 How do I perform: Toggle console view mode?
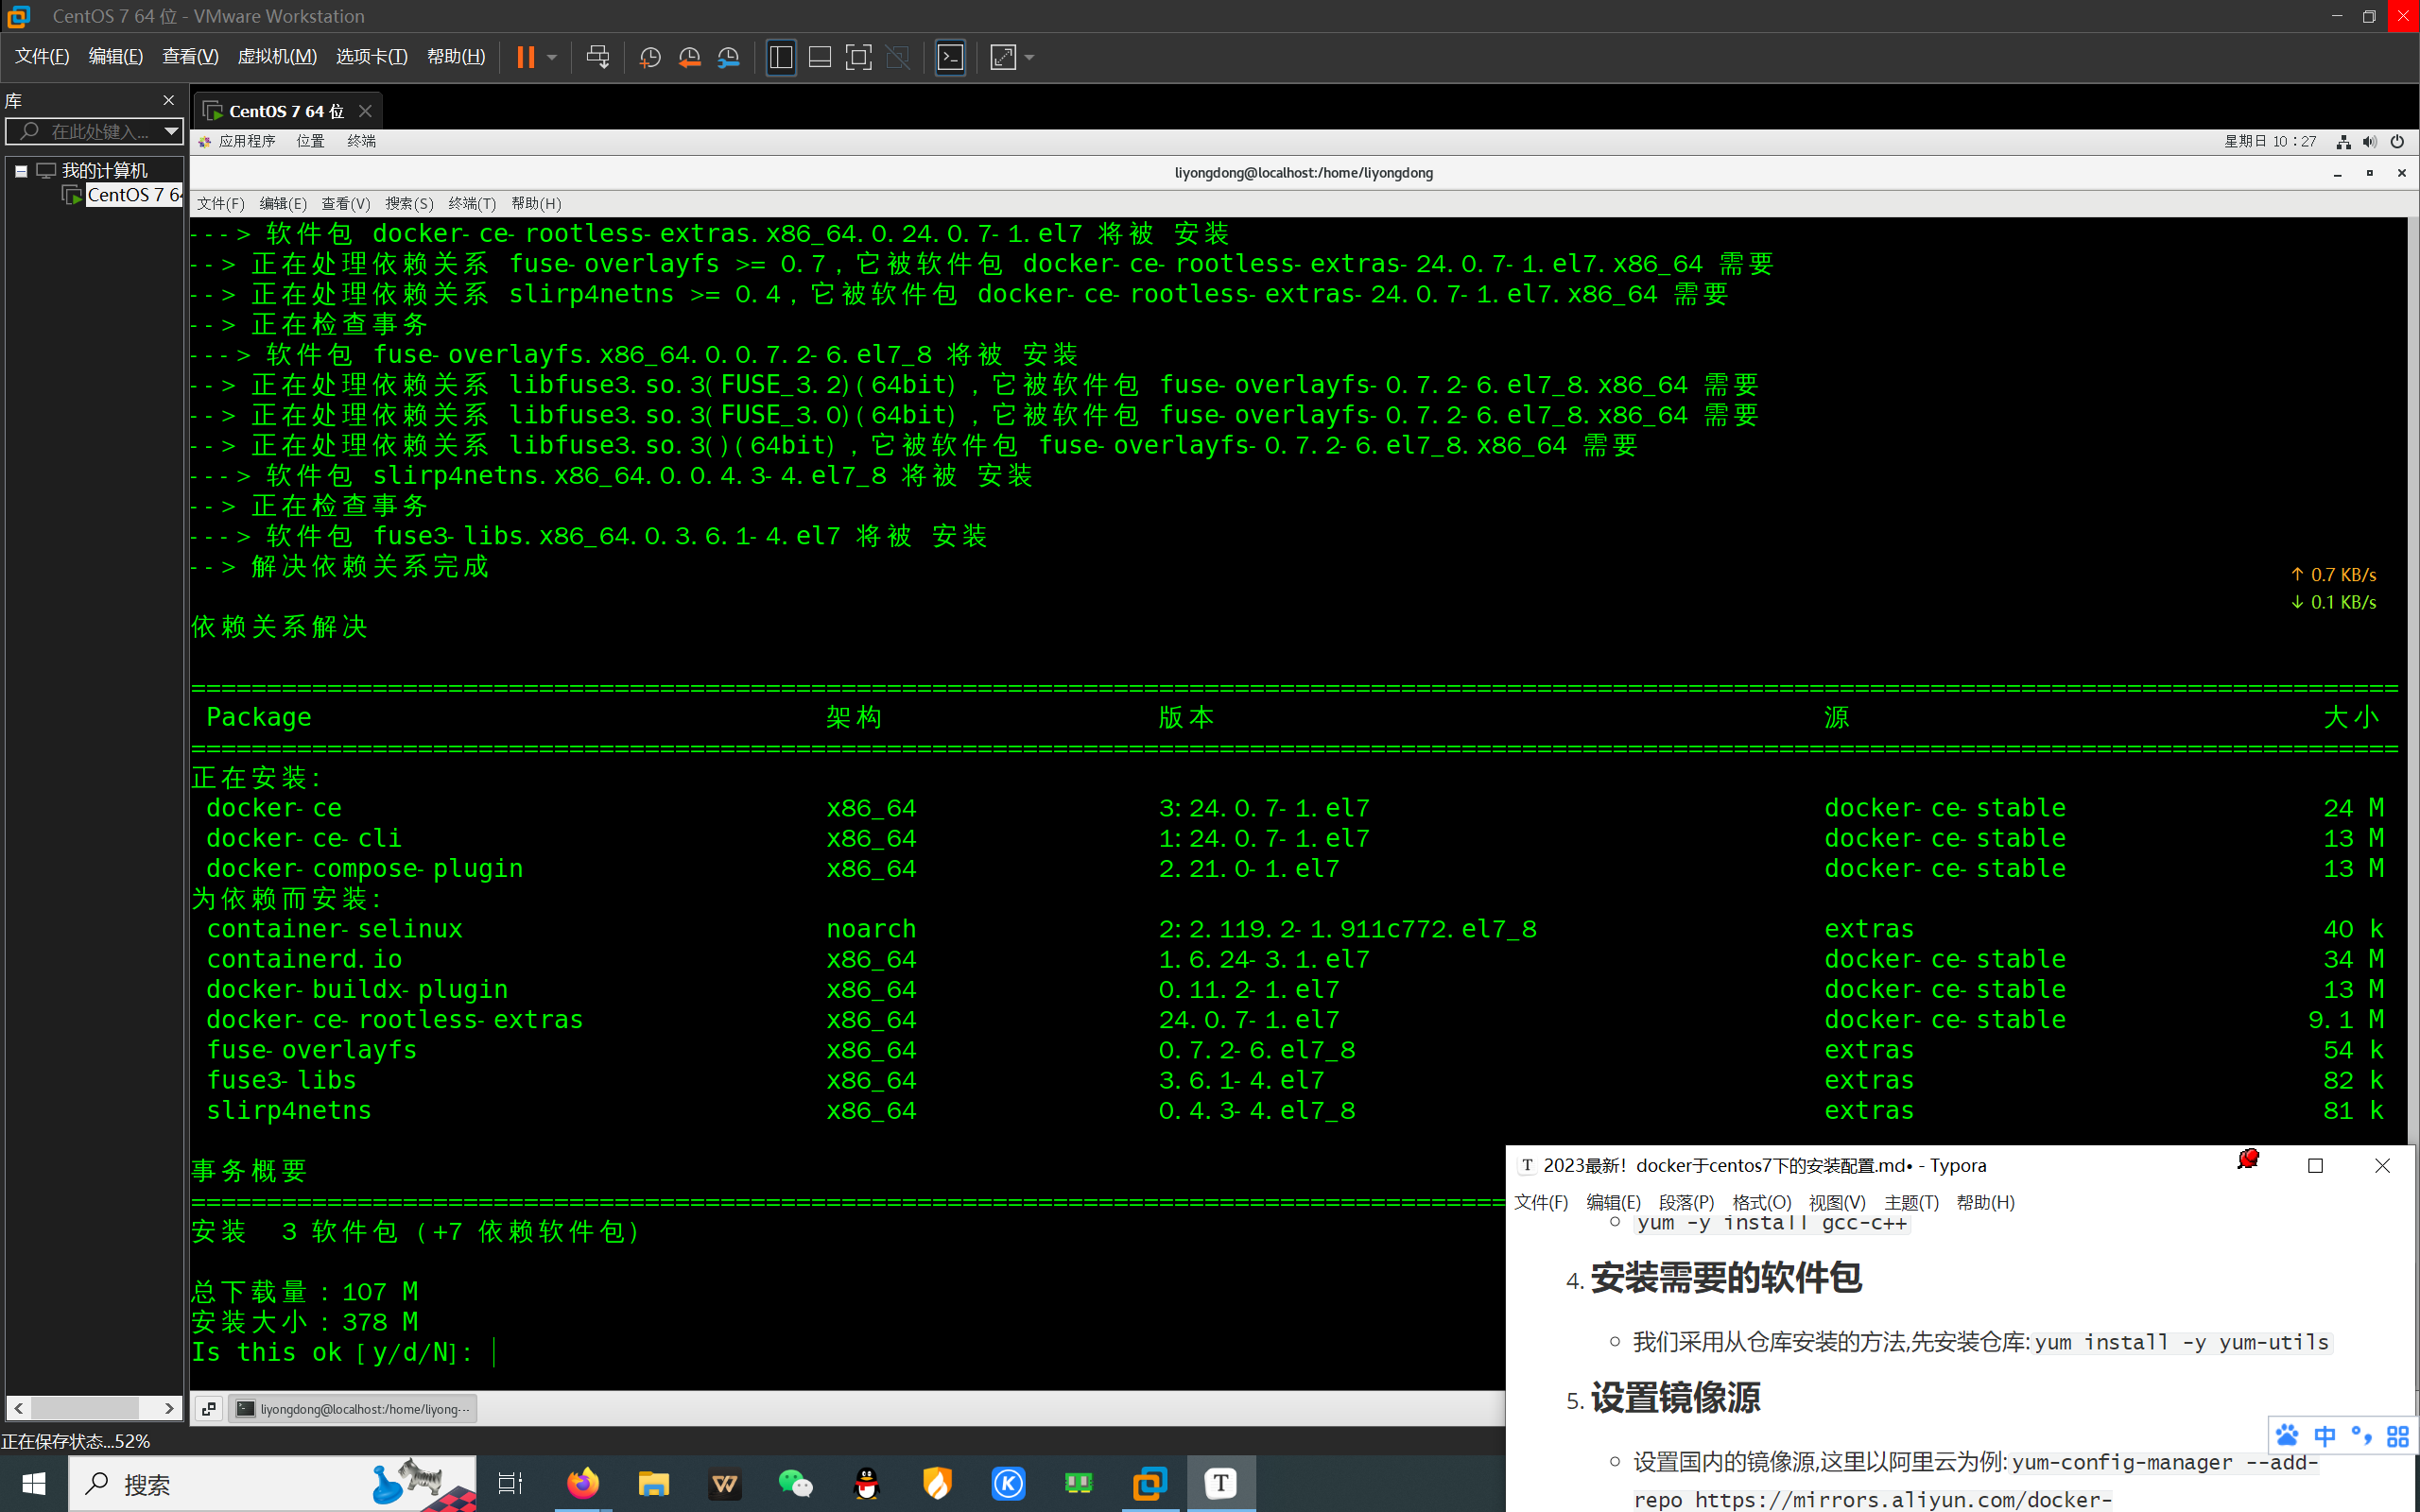[950, 57]
